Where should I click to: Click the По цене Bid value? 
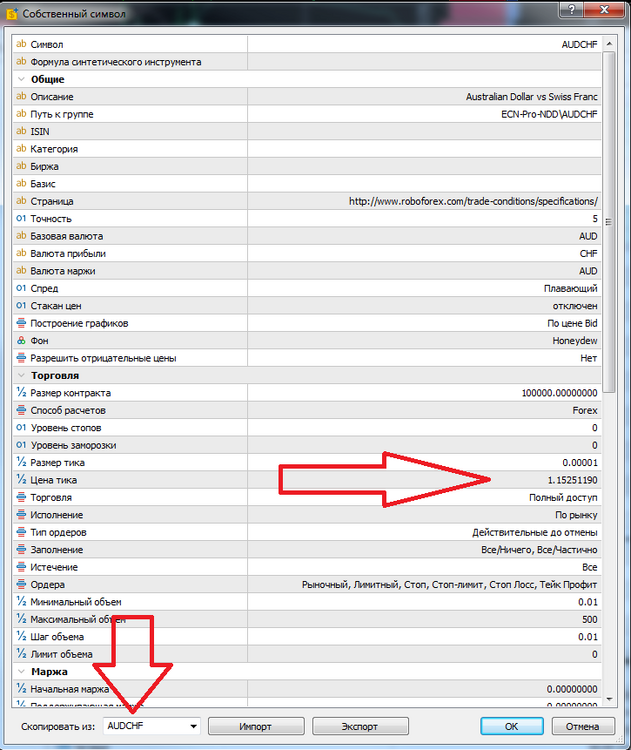[x=572, y=323]
